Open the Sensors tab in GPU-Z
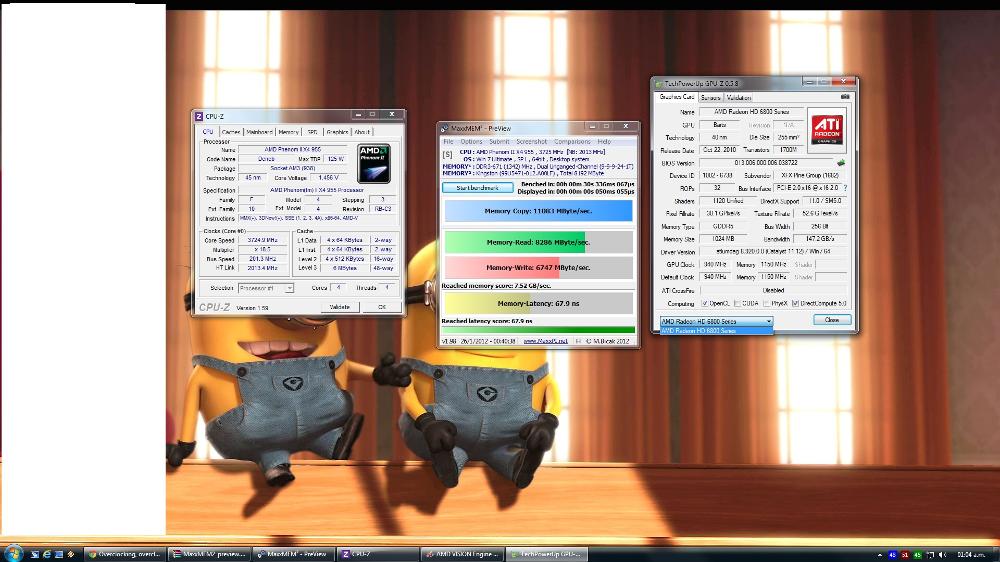Screen dimensions: 1000x562 point(710,98)
